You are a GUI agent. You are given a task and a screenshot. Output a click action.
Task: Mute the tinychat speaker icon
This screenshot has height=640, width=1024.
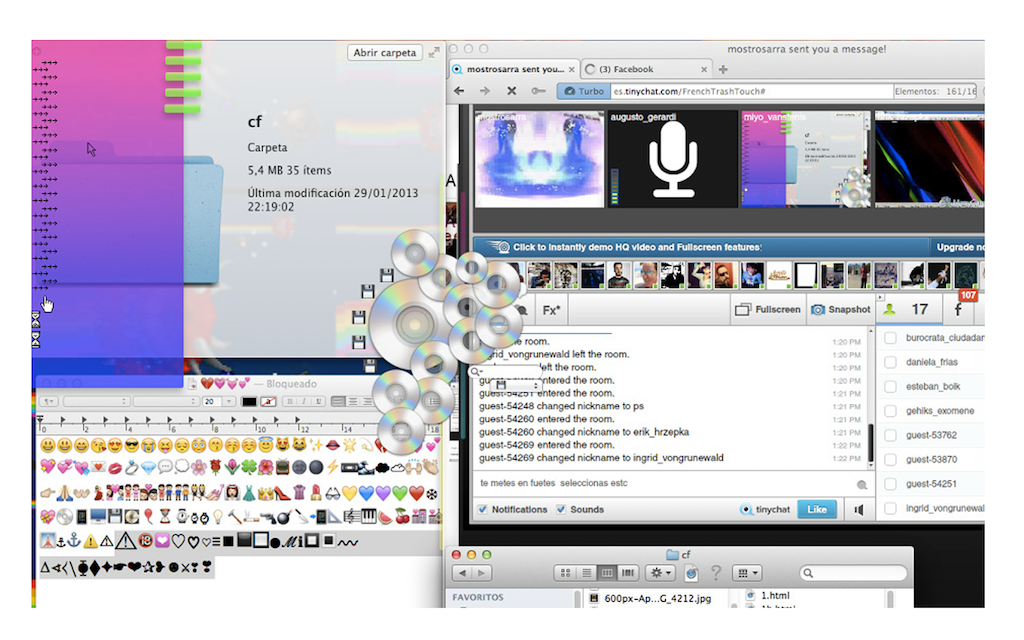click(859, 509)
